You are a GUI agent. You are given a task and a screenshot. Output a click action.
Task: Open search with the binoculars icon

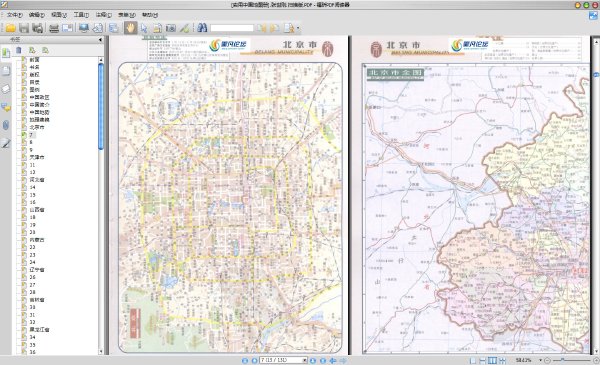(202, 28)
